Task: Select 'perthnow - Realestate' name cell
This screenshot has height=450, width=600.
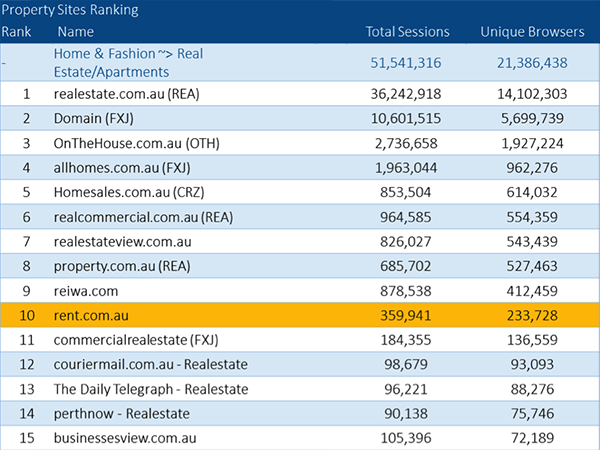Action: 122,414
